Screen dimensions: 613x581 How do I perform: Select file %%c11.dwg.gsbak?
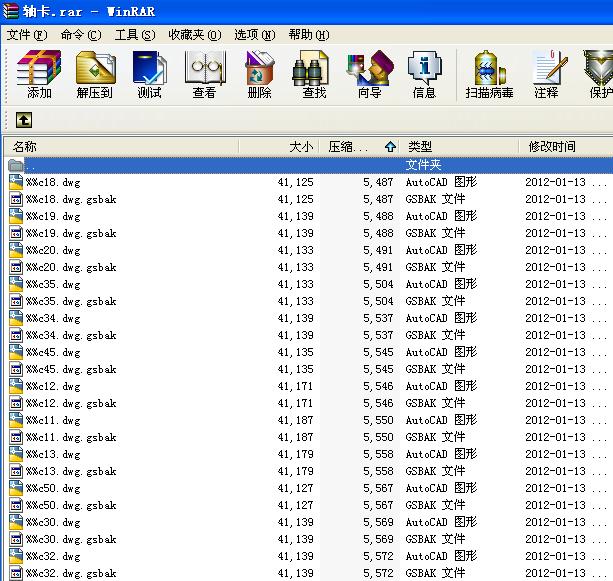click(71, 437)
